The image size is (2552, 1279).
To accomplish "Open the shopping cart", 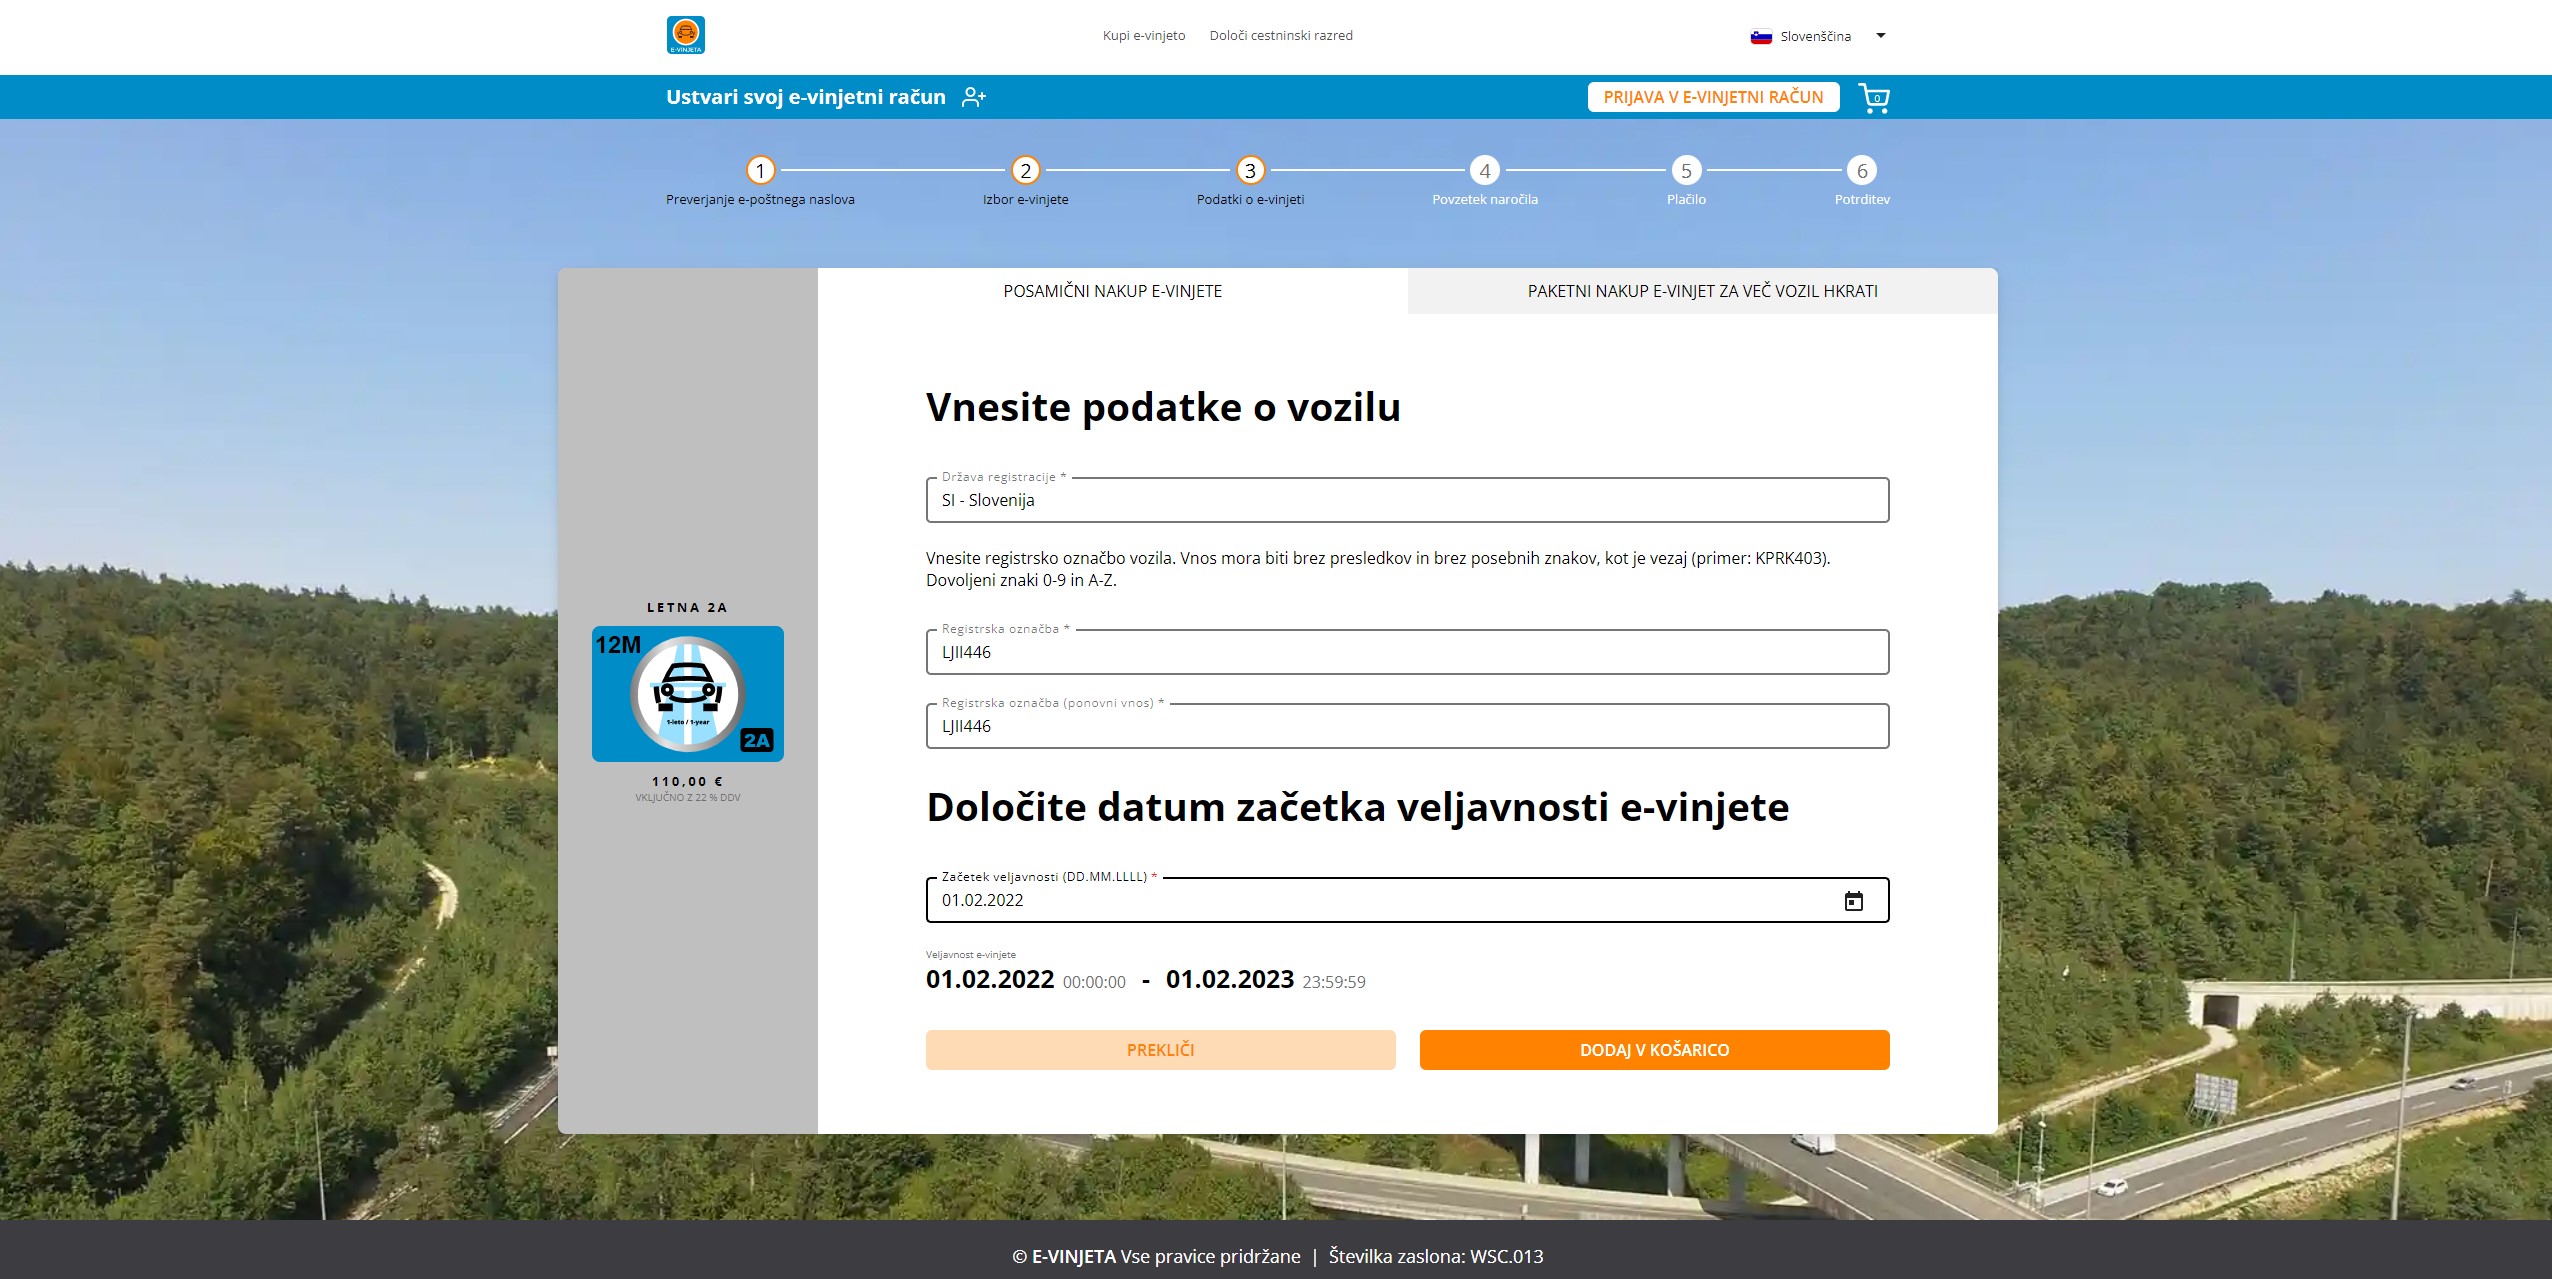I will (x=1876, y=97).
